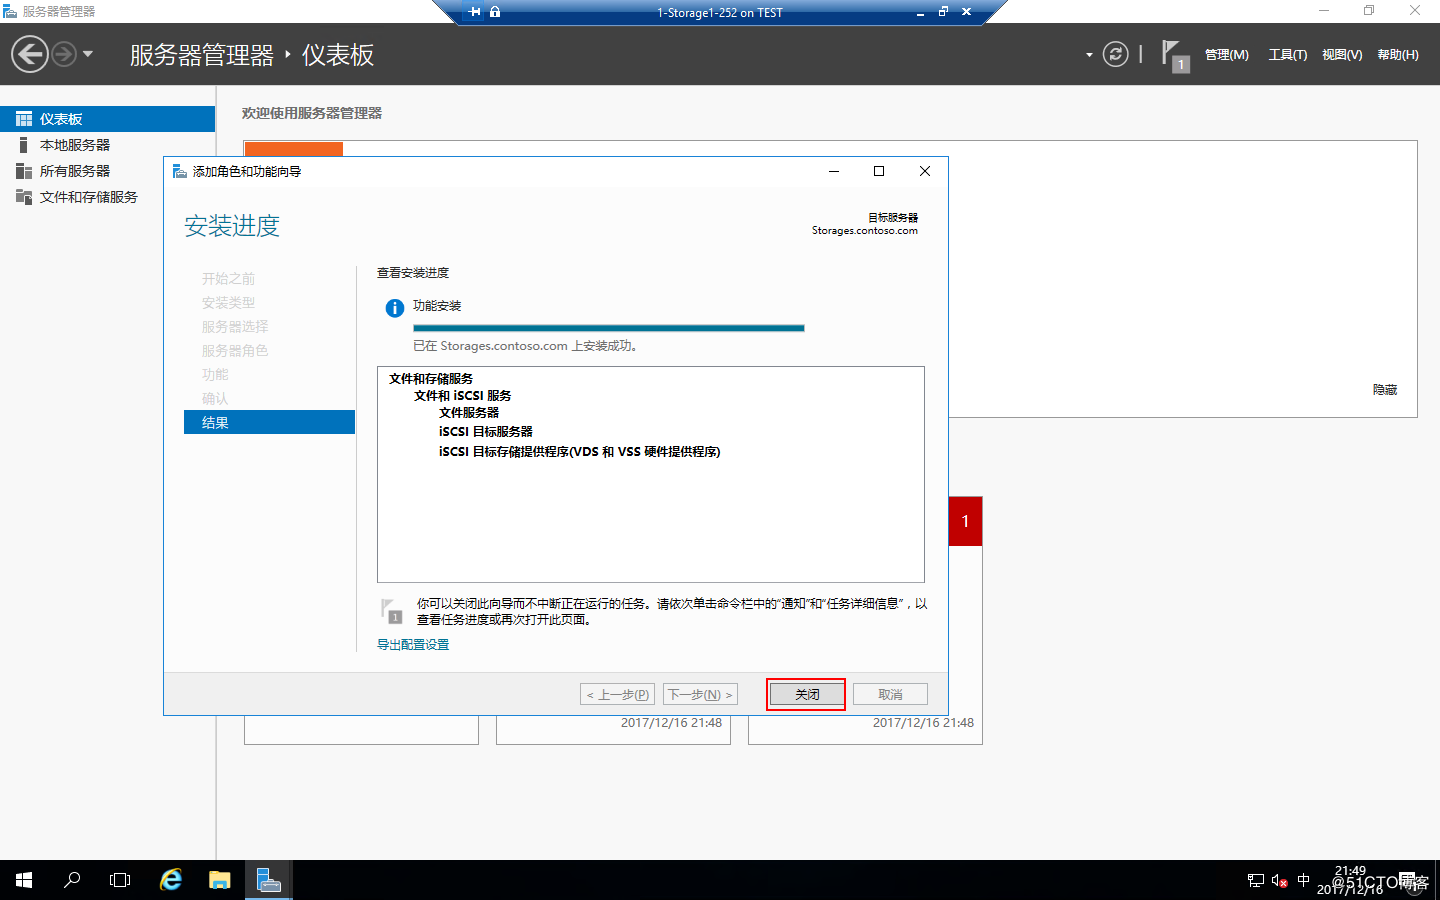This screenshot has height=900, width=1440.
Task: Open Task View on the taskbar
Action: click(x=120, y=880)
